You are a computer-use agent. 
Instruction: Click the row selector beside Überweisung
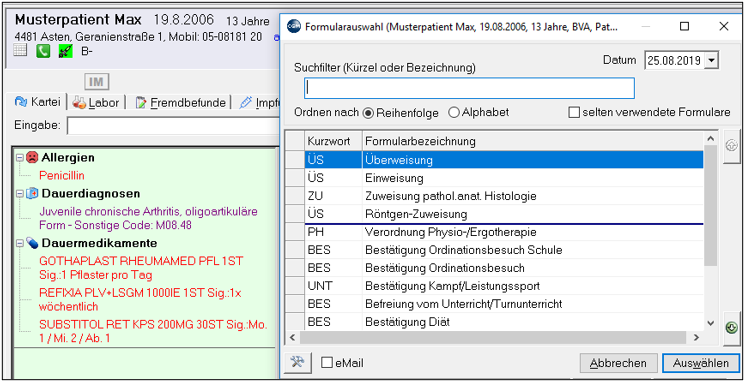[x=295, y=160]
